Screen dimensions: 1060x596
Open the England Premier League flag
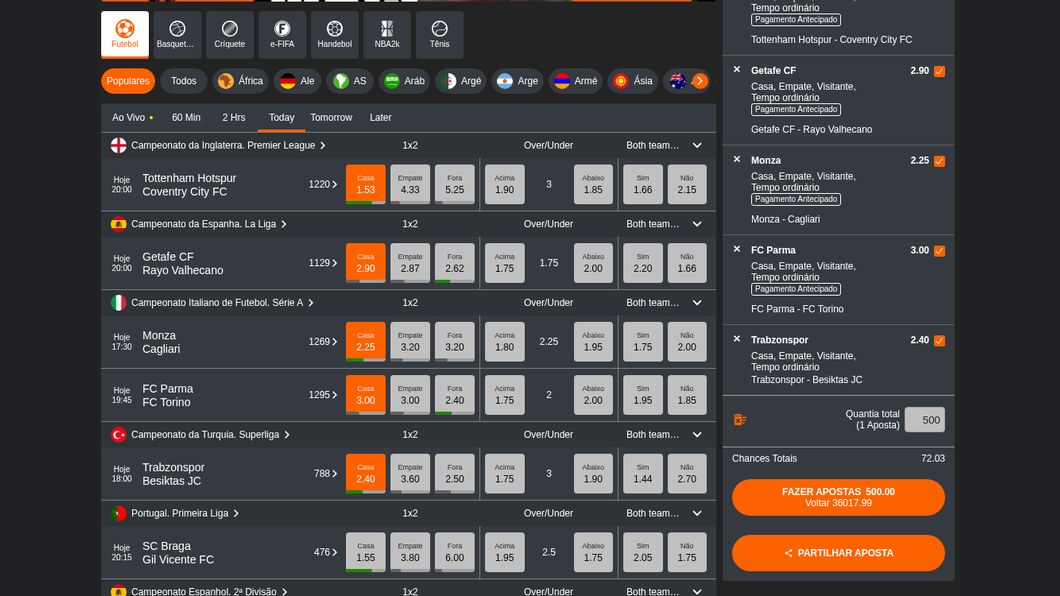tap(118, 145)
